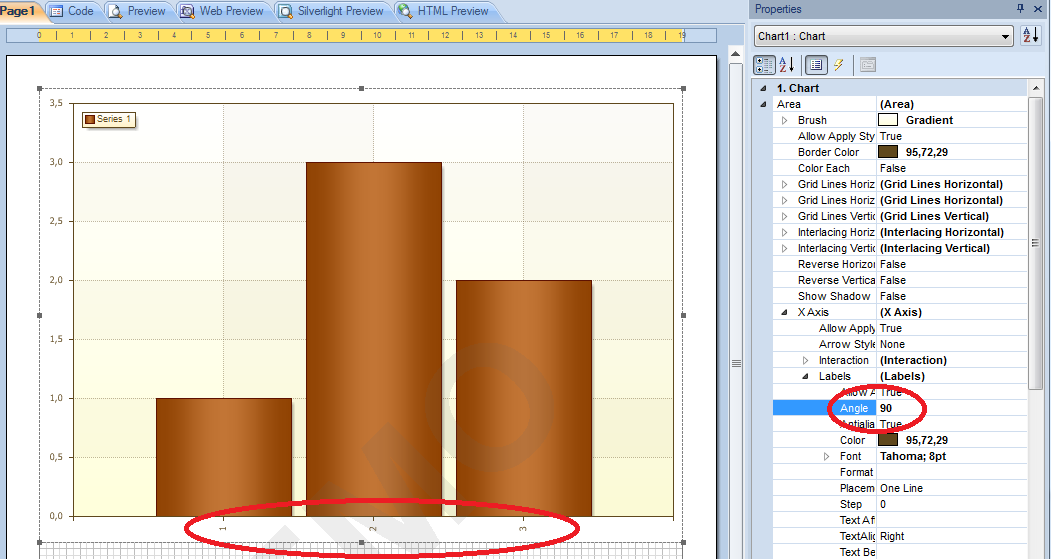Switch to the alphabetical property view icon

pos(786,65)
